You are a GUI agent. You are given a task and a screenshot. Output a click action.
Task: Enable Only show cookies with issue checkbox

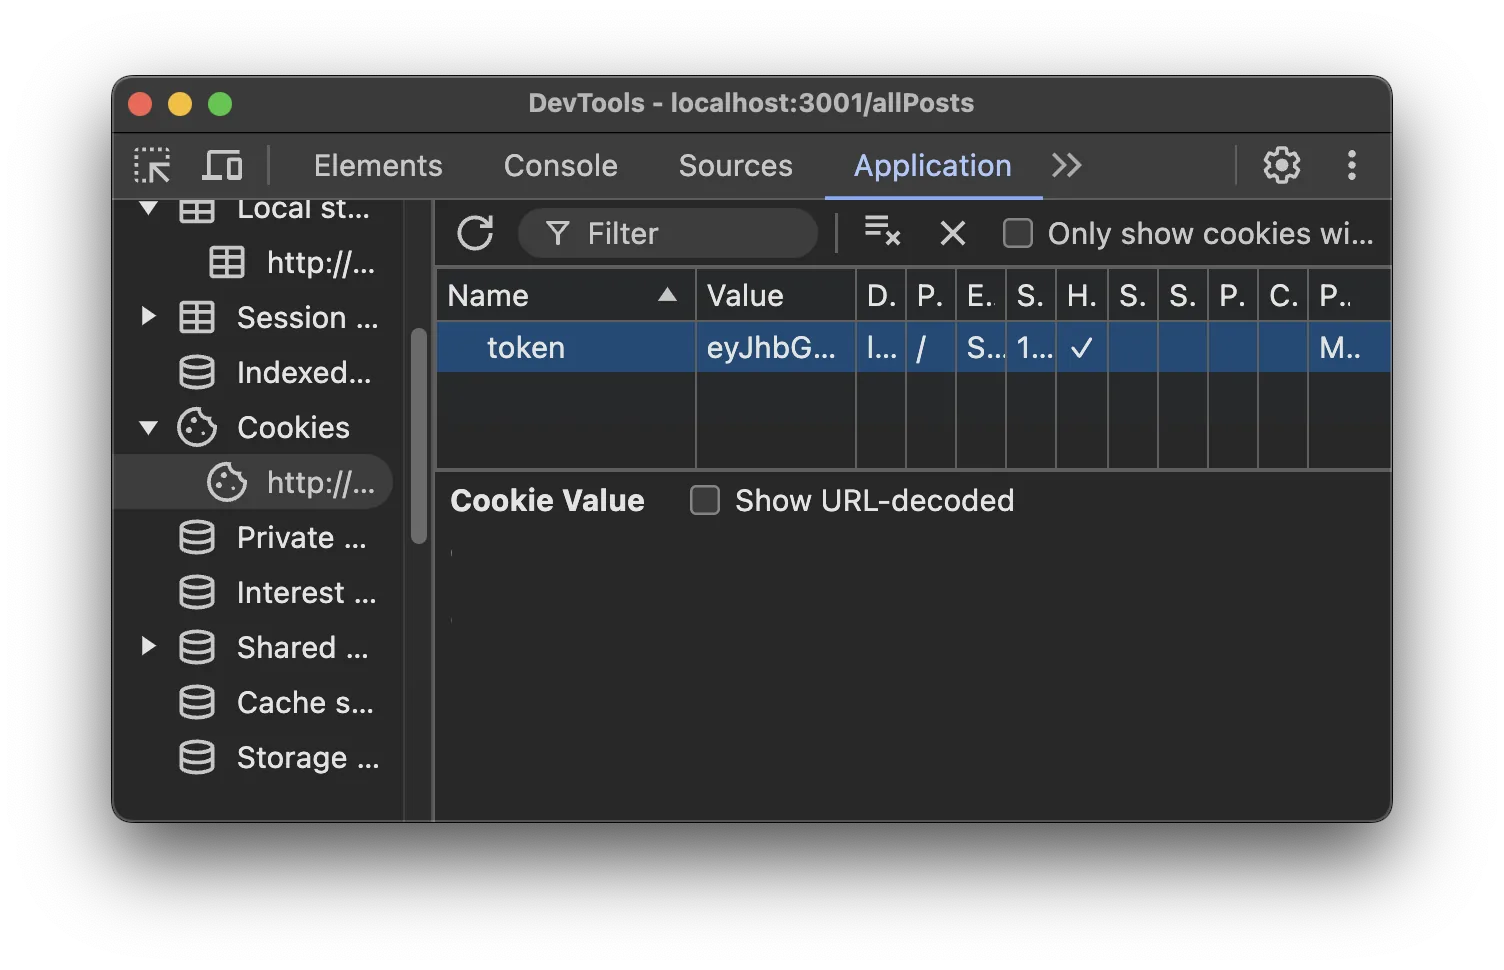point(1018,233)
